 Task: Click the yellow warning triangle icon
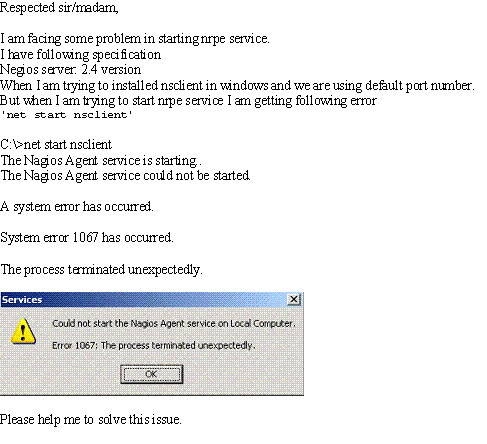tap(23, 331)
